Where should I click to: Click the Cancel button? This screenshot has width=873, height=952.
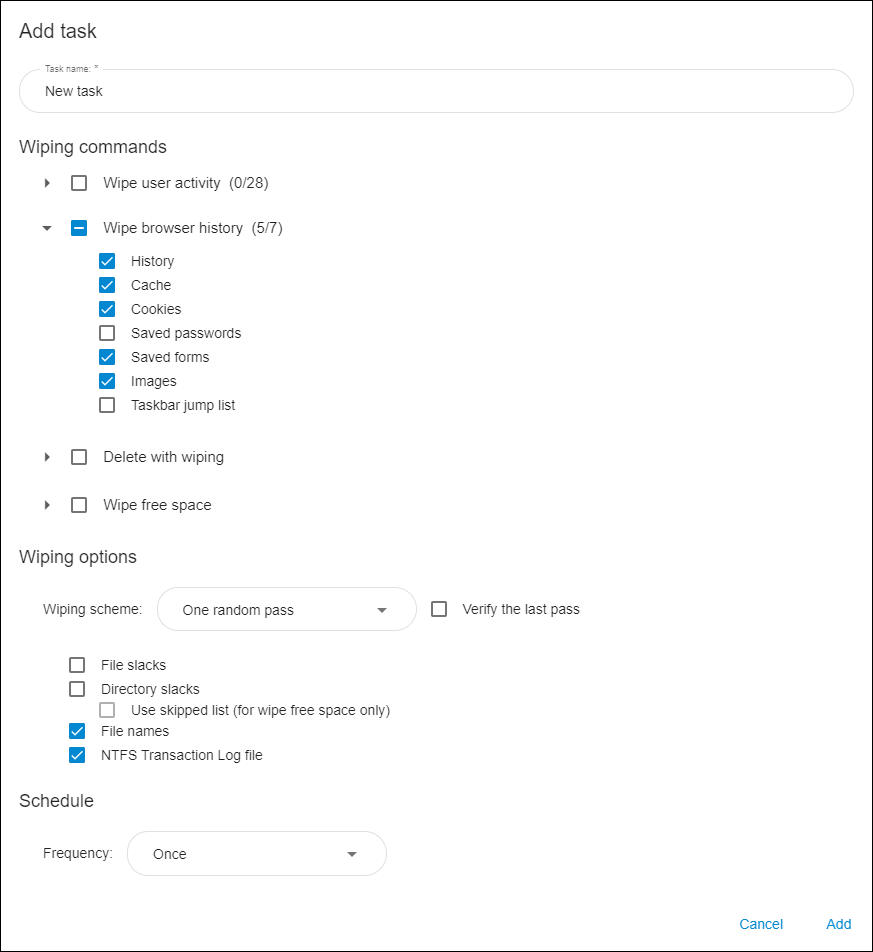coord(761,924)
